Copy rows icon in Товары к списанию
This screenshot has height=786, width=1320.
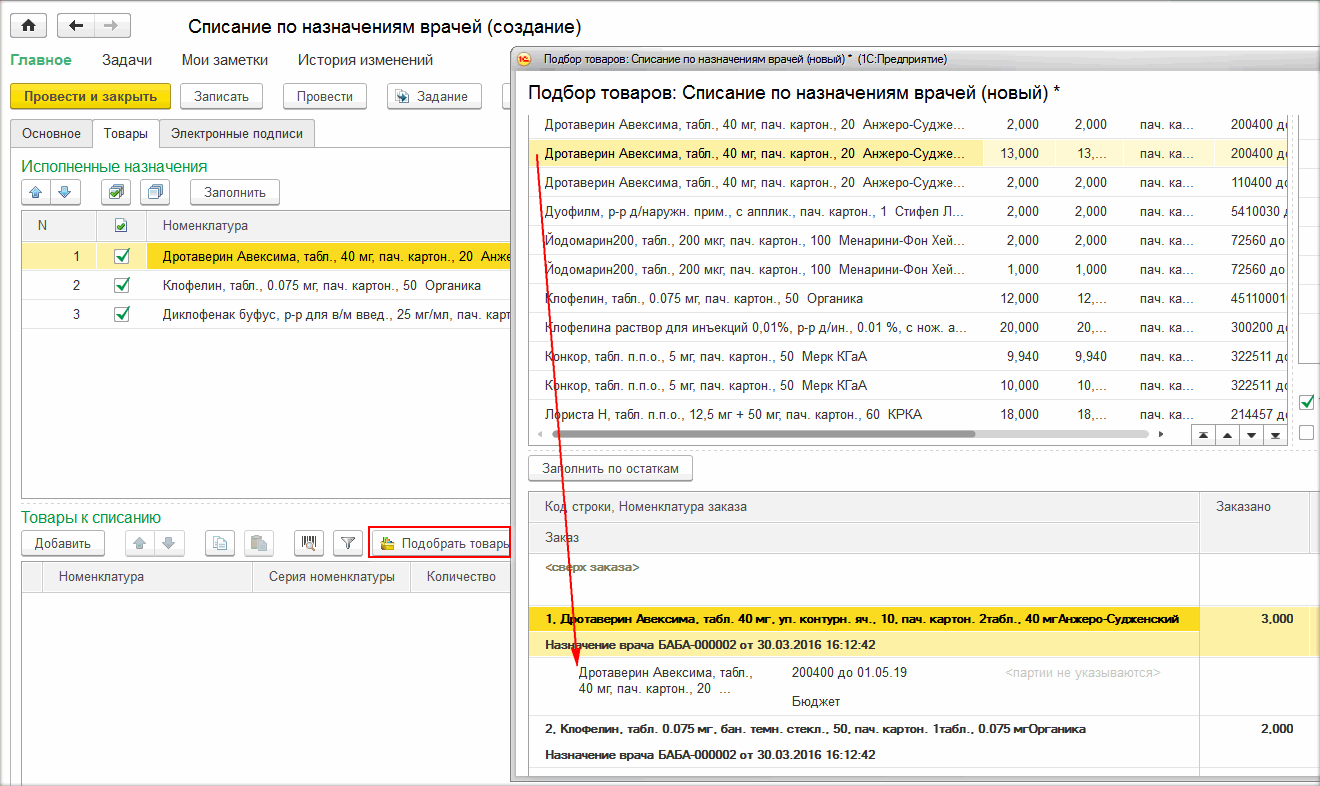tap(221, 543)
